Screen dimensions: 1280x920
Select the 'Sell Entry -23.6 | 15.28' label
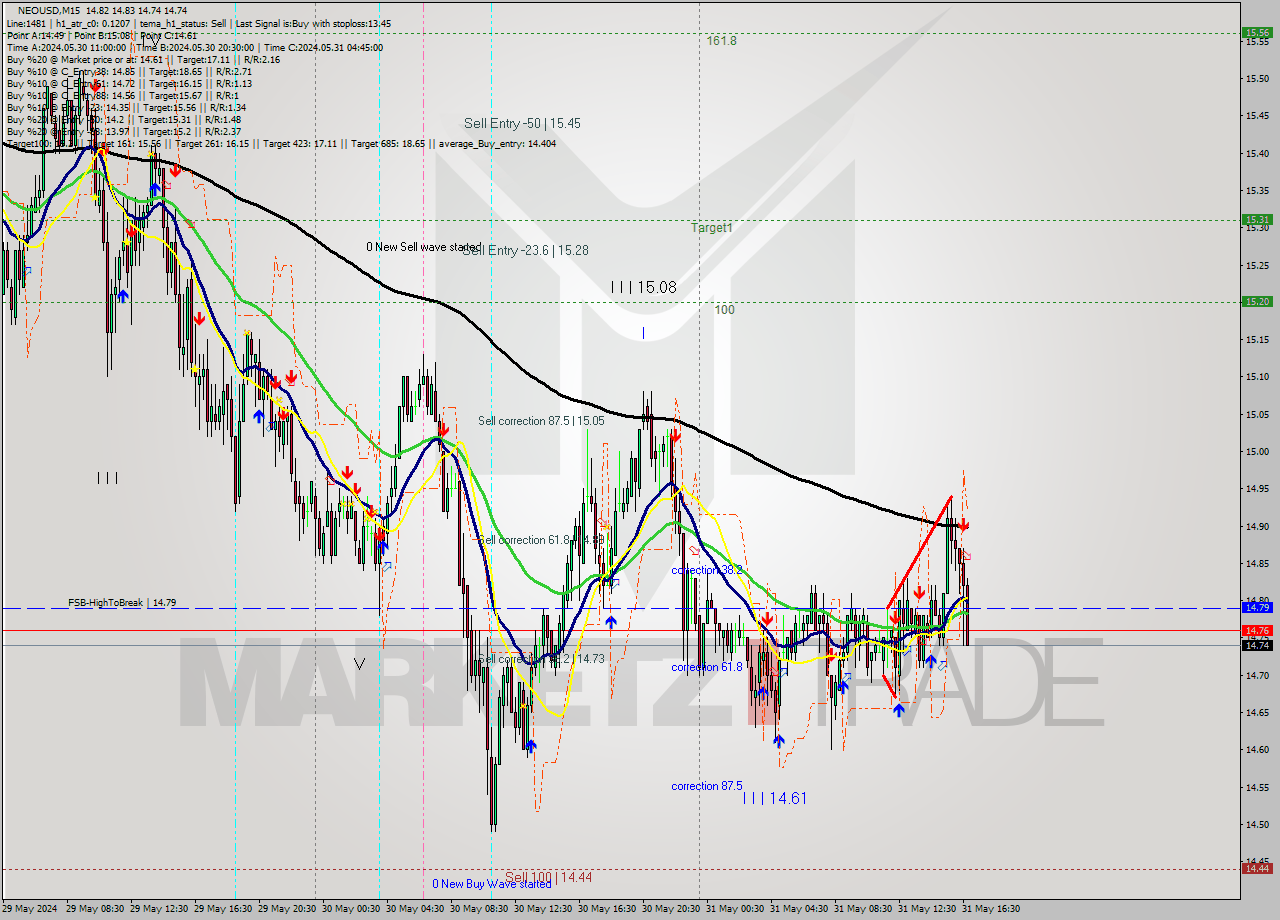525,250
